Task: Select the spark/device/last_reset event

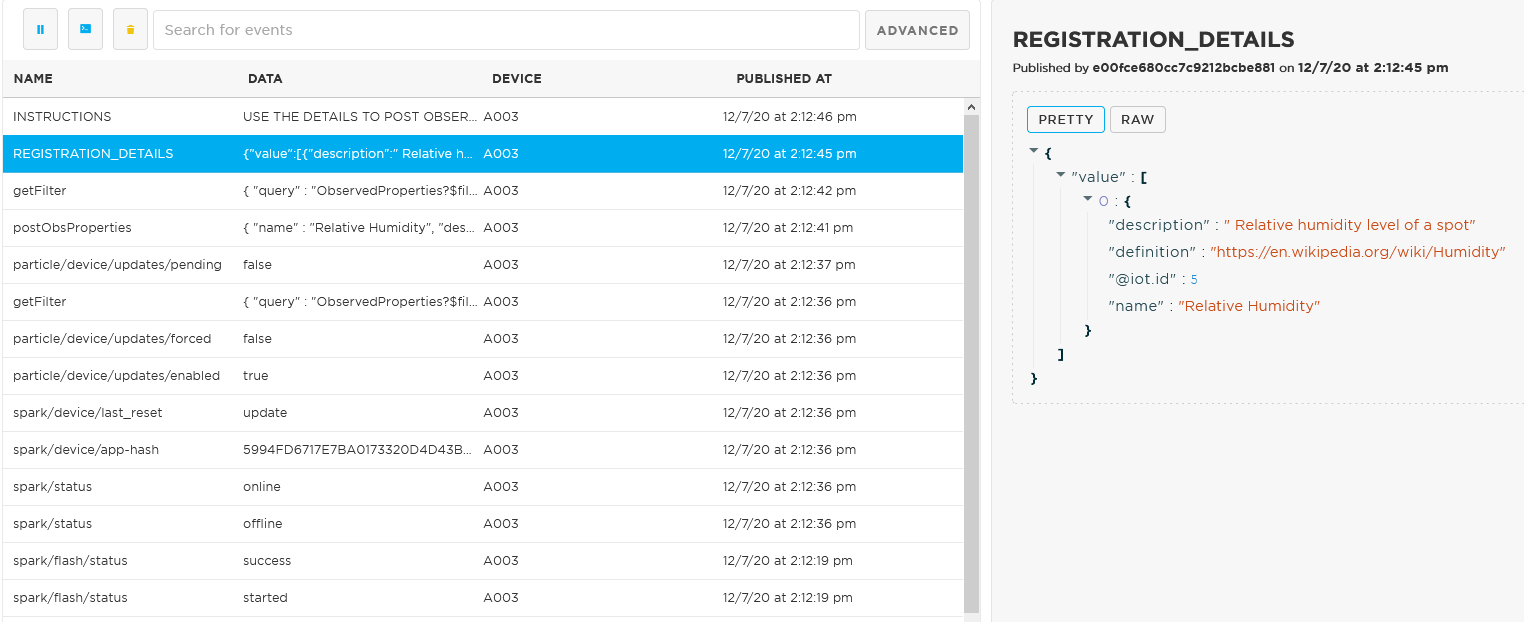Action: tap(483, 412)
